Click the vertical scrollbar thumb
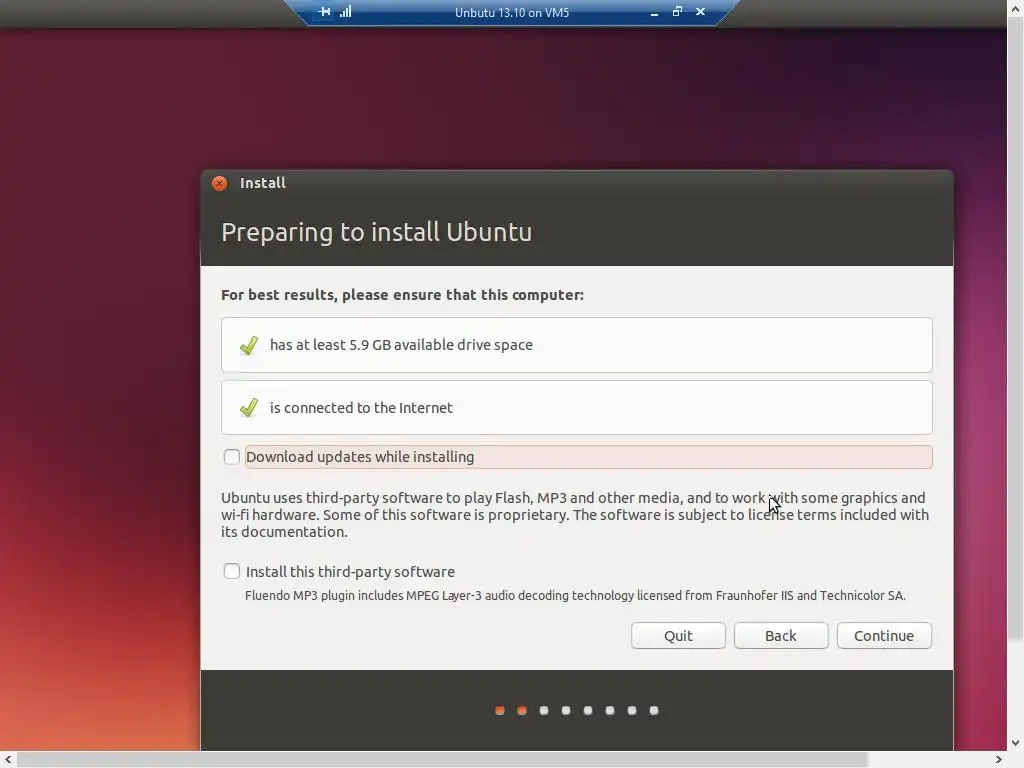The width and height of the screenshot is (1024, 768). pos(1016,328)
